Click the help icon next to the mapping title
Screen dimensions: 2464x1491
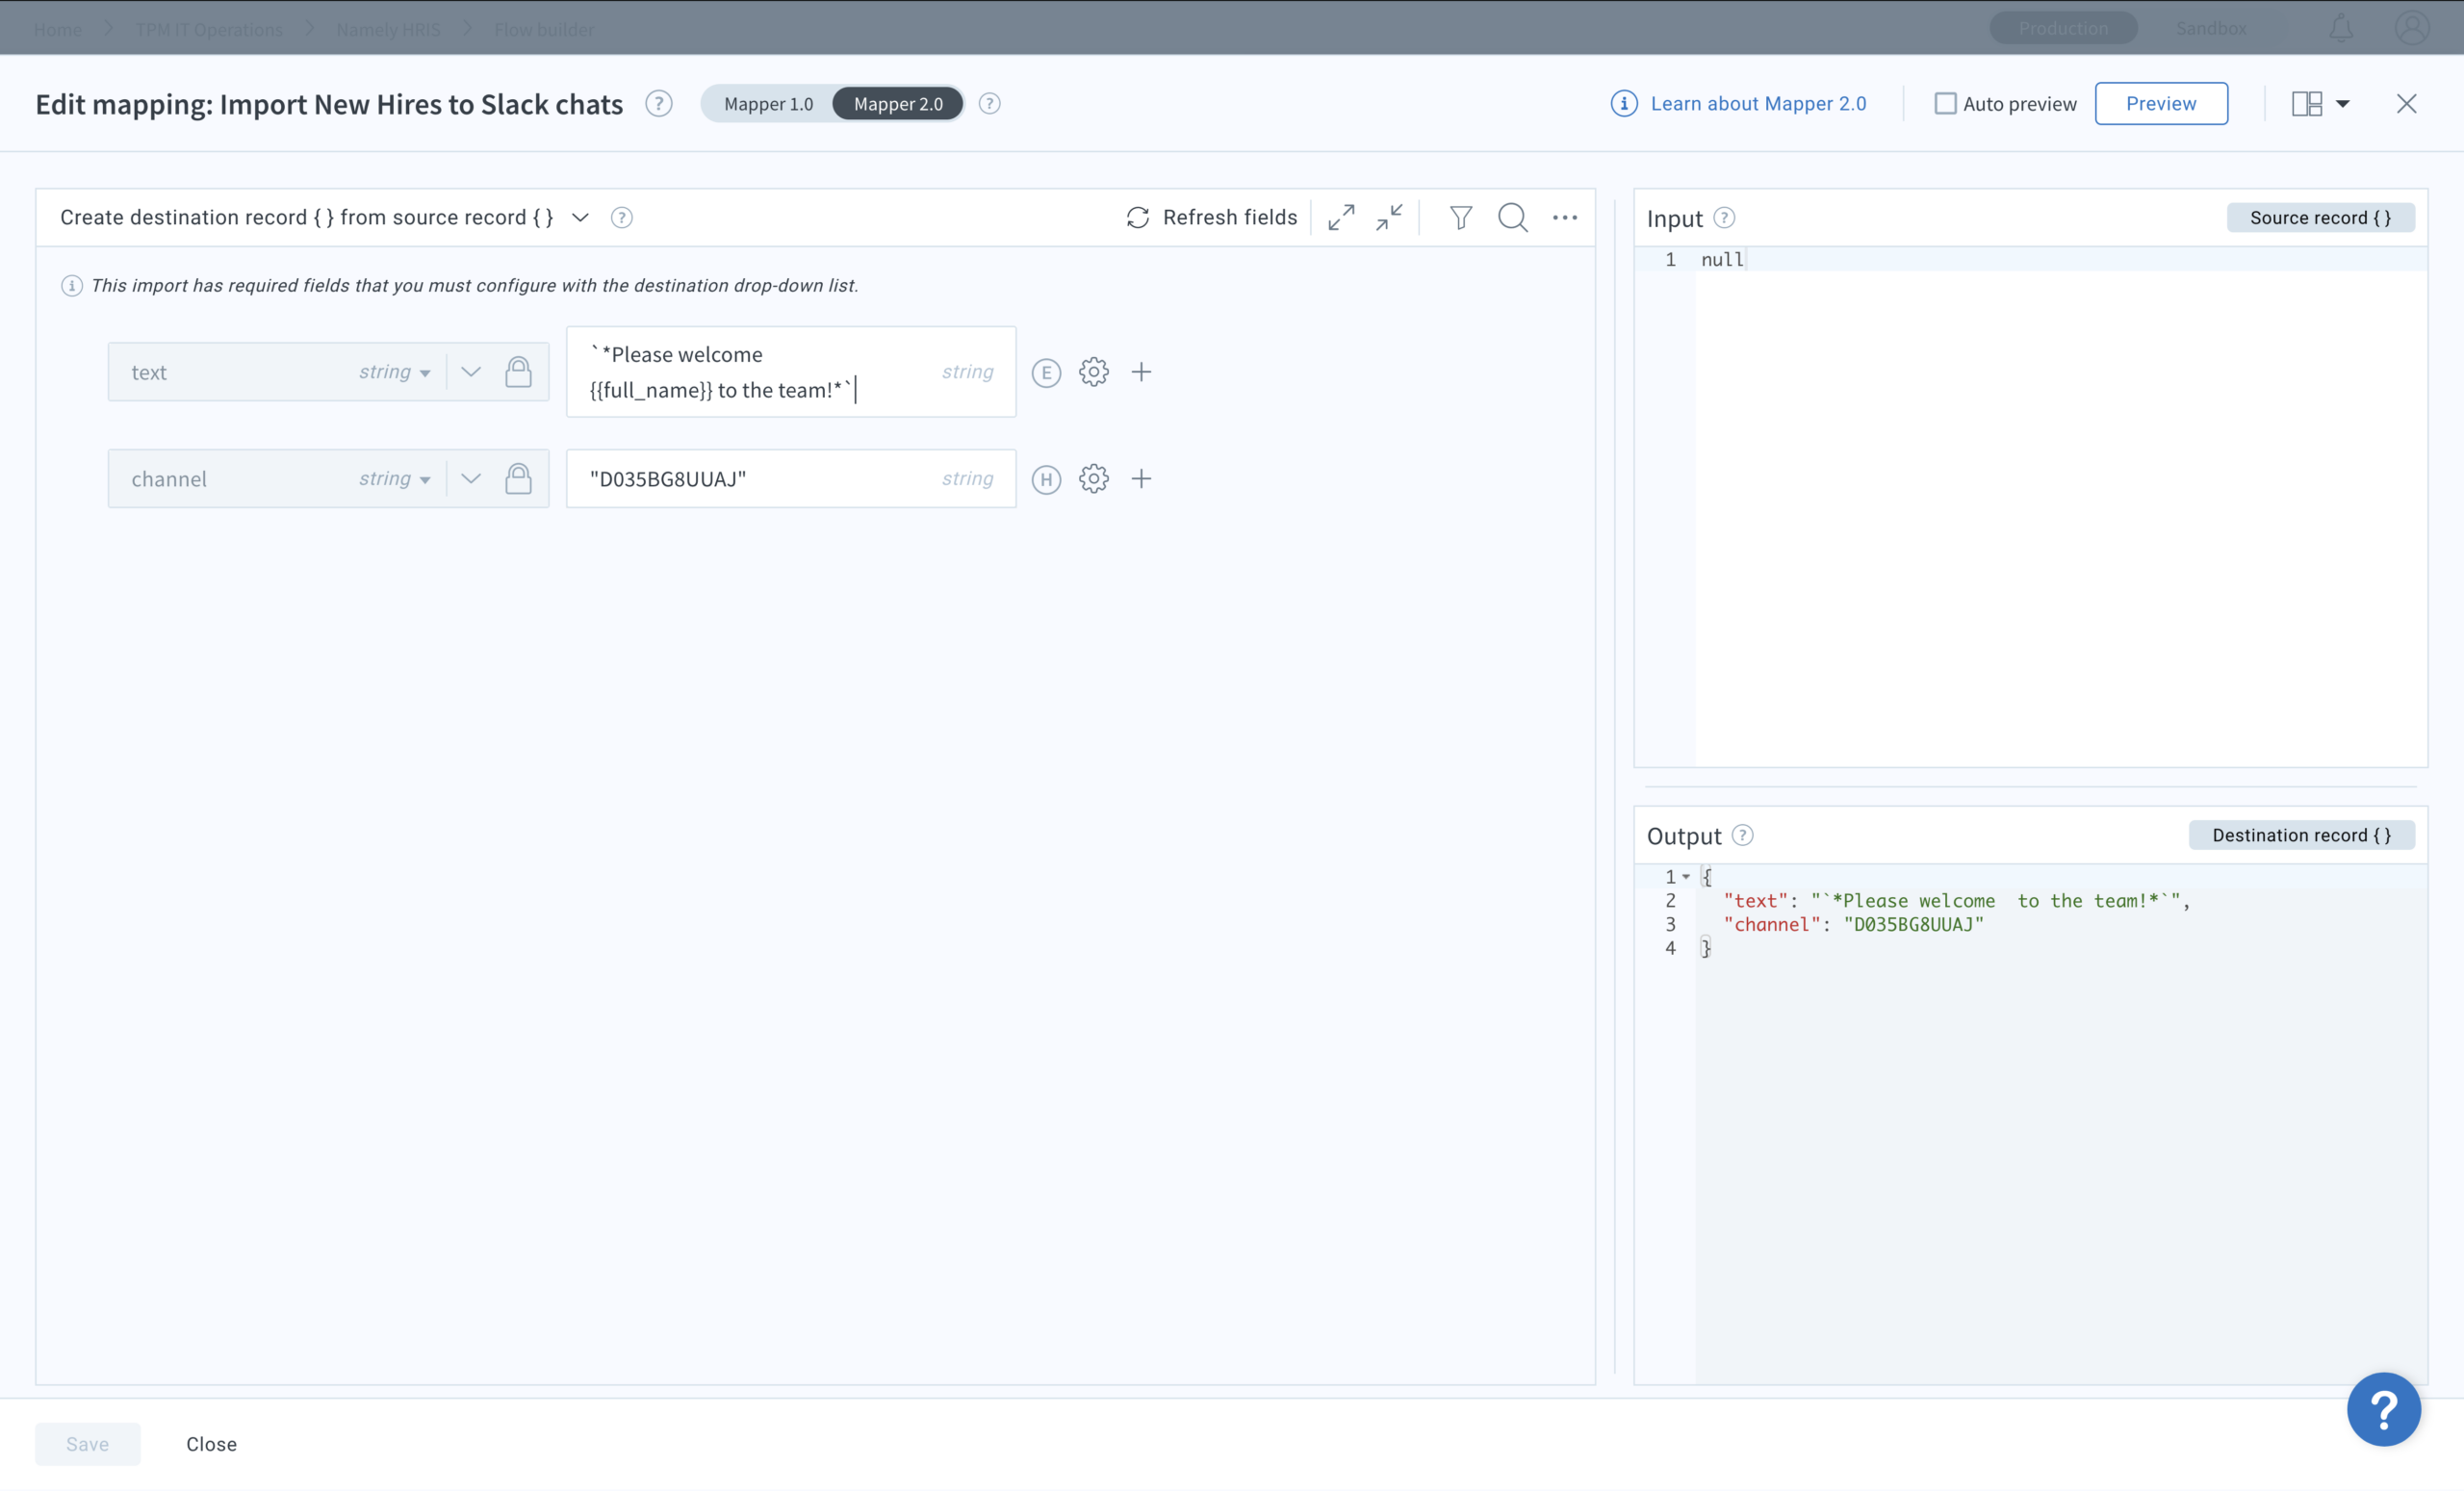(x=658, y=104)
